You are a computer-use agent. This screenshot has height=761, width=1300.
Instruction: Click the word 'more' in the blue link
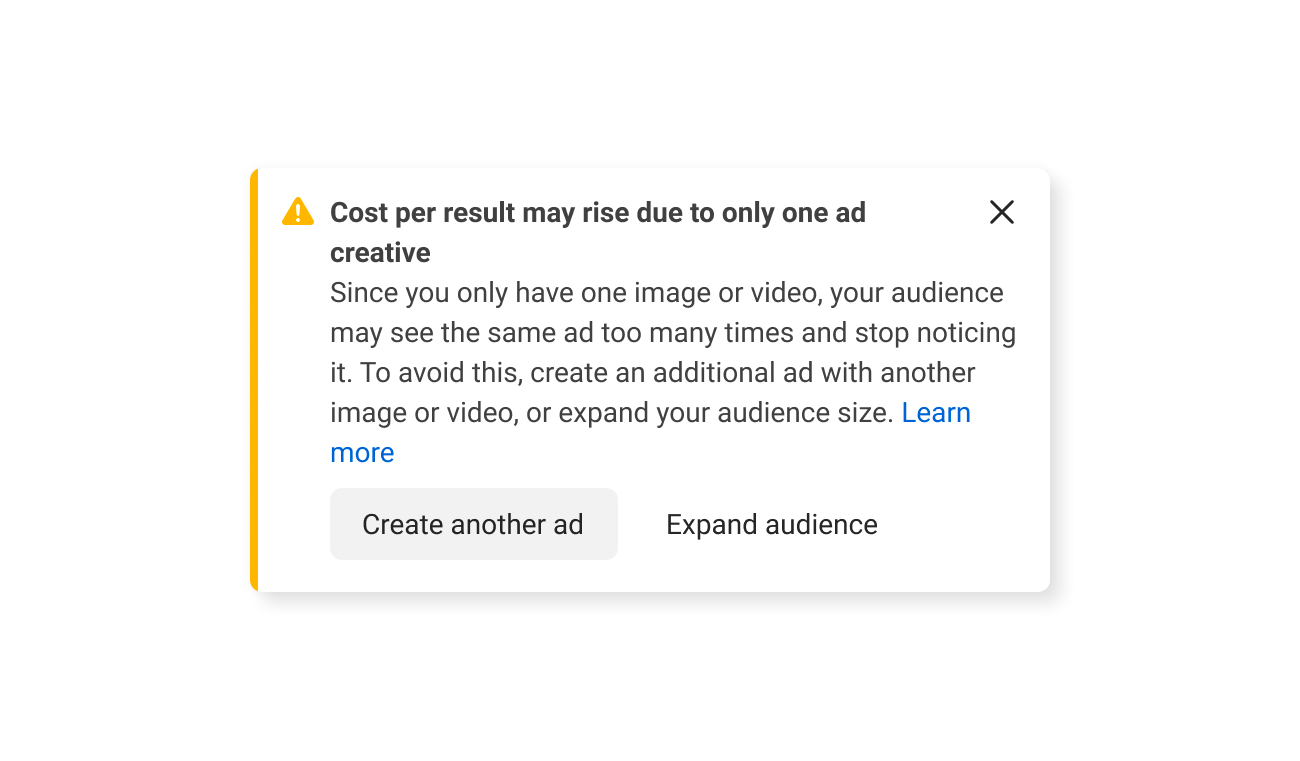(x=362, y=453)
